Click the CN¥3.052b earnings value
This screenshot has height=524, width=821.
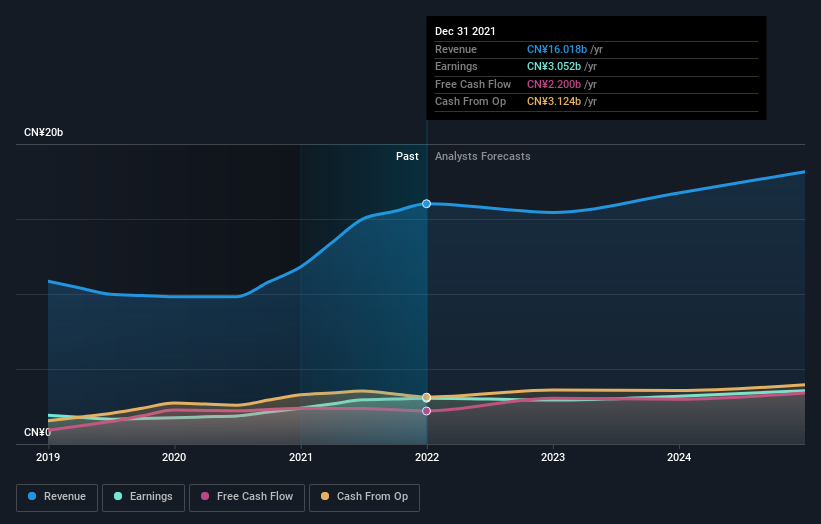coord(554,66)
